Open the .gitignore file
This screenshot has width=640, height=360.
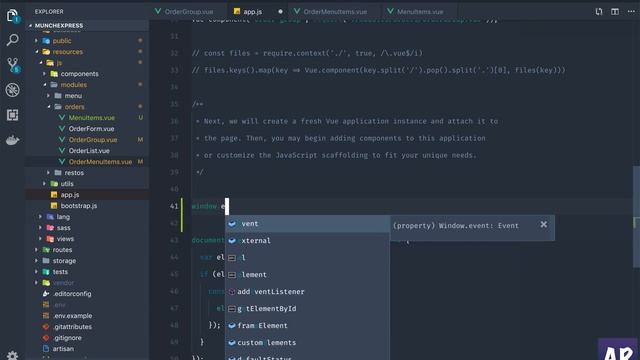(87, 338)
